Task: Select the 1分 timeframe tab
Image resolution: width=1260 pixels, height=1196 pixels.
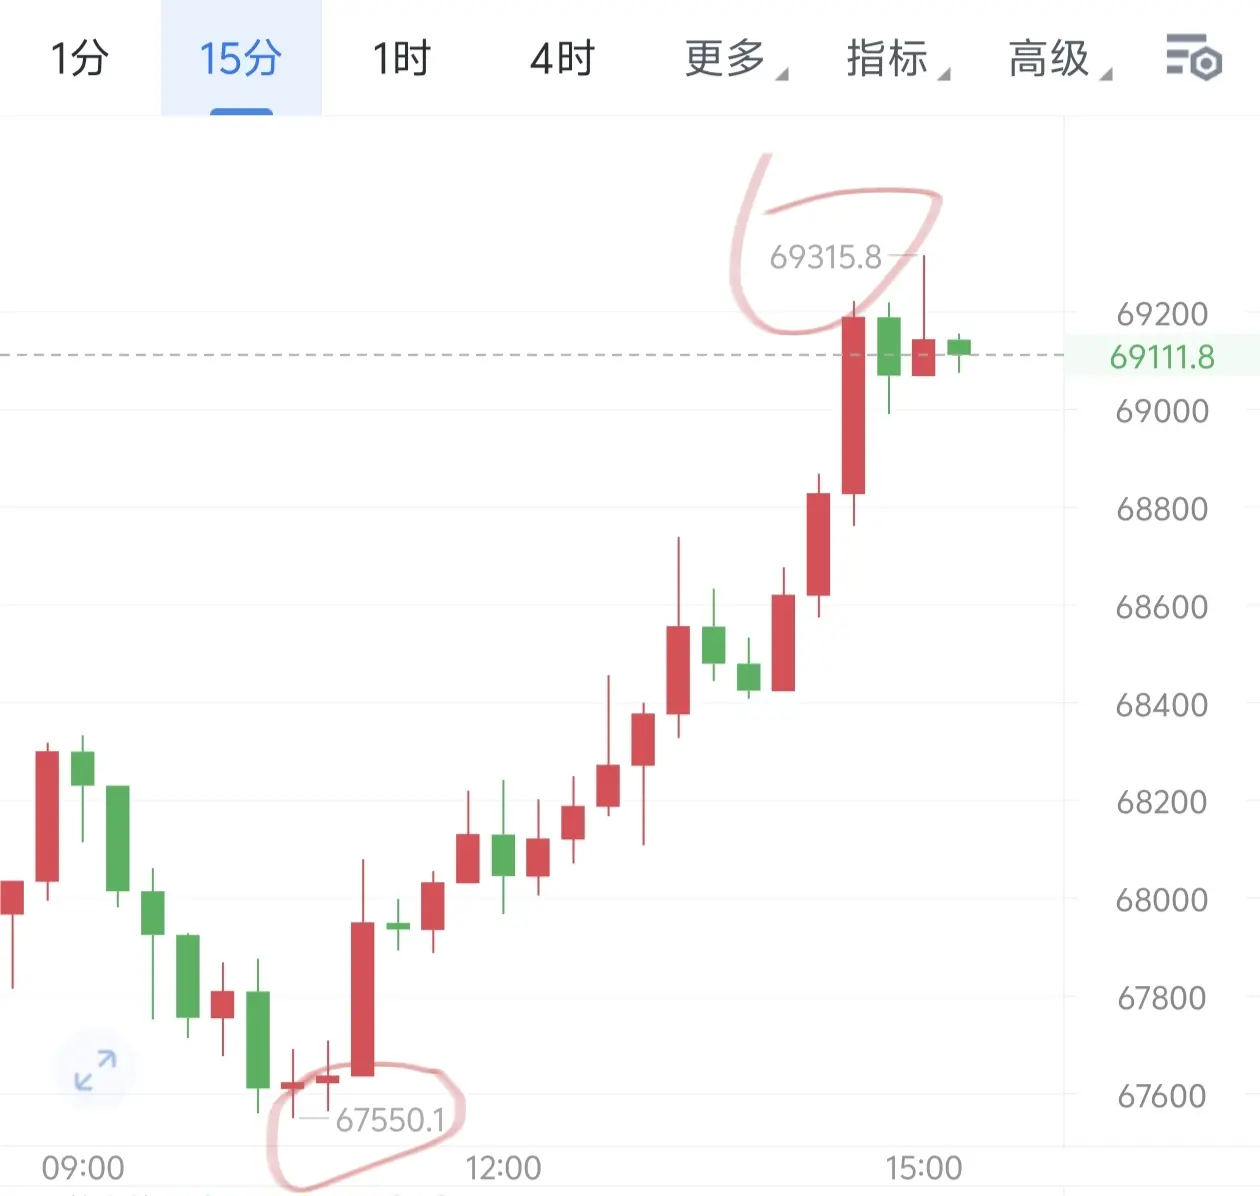Action: click(80, 58)
